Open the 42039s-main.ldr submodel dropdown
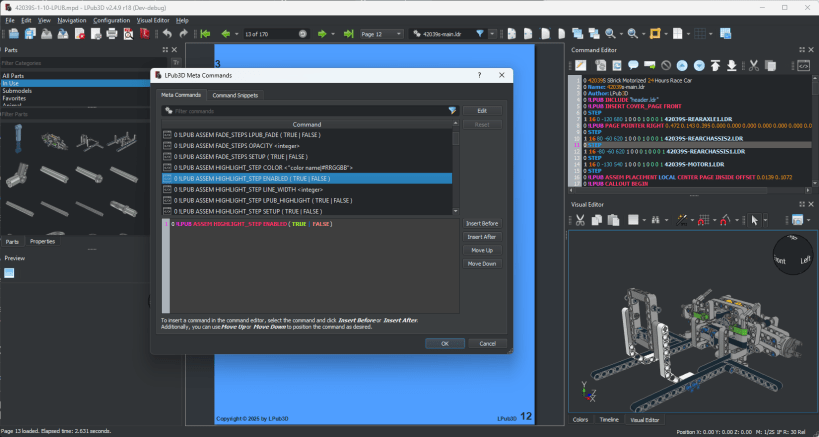 pos(492,34)
